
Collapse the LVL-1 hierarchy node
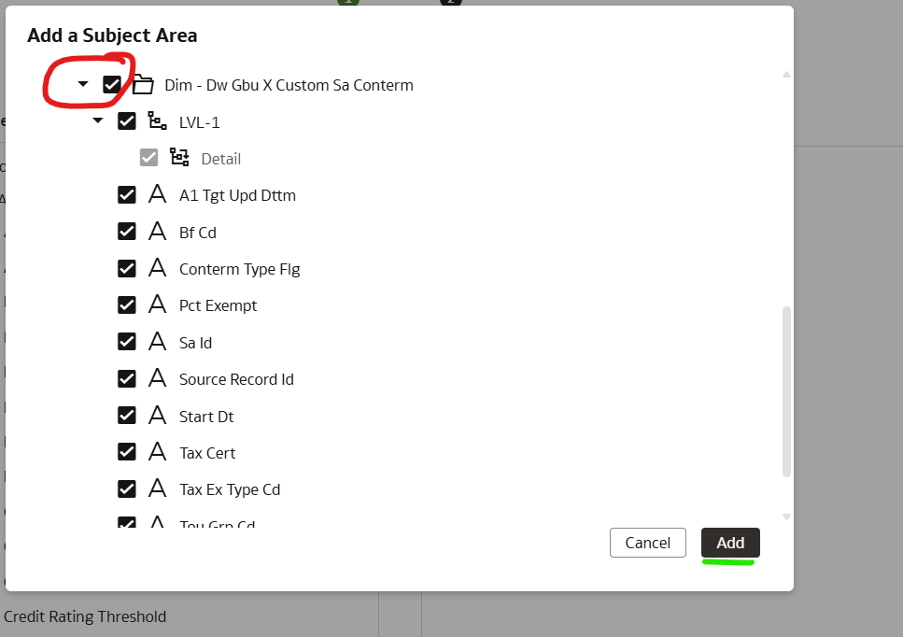pyautogui.click(x=98, y=121)
